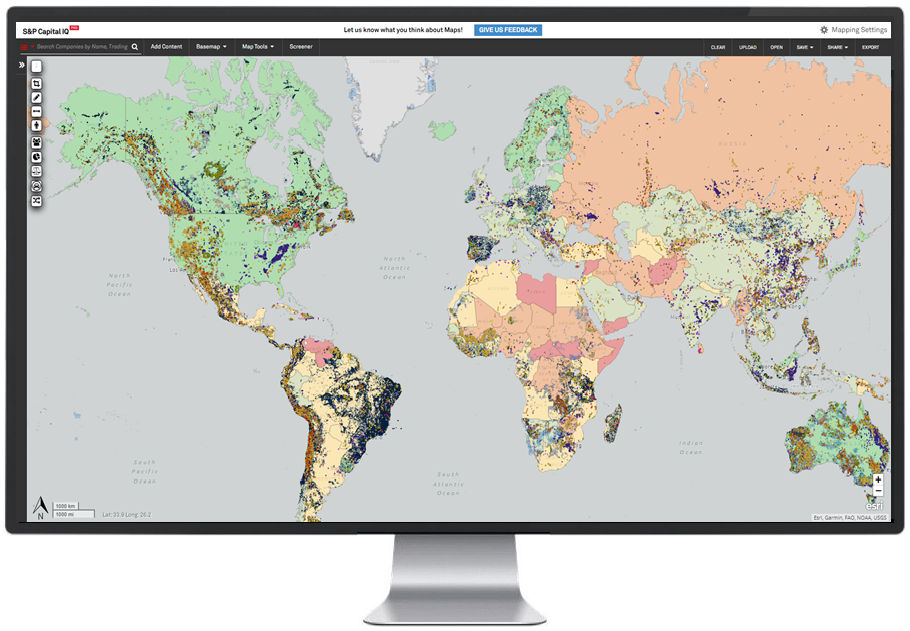
Task: Click Add Content in the toolbar
Action: [x=166, y=47]
